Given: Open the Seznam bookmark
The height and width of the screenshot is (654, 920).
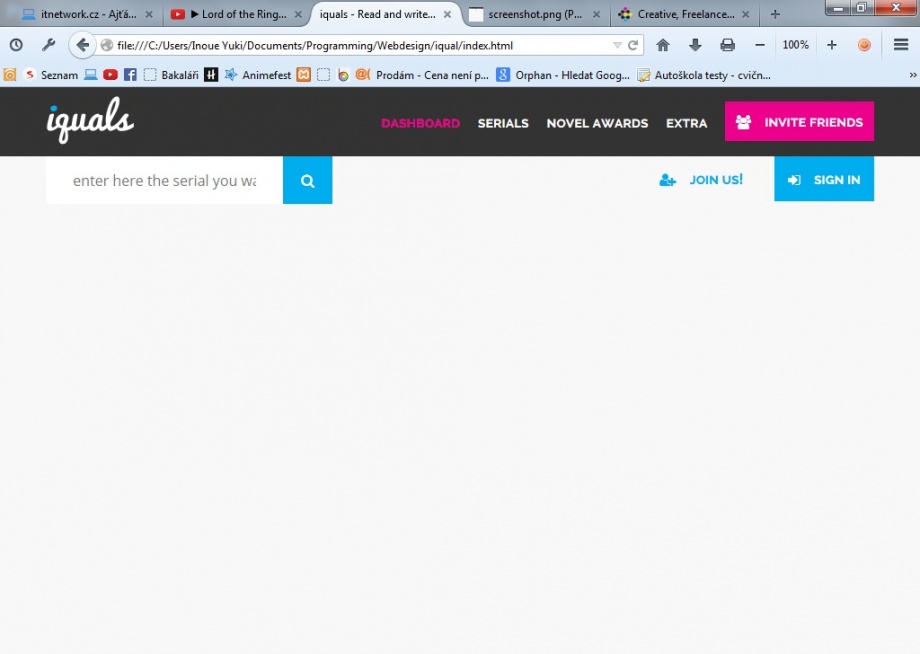Looking at the screenshot, I should (x=50, y=75).
